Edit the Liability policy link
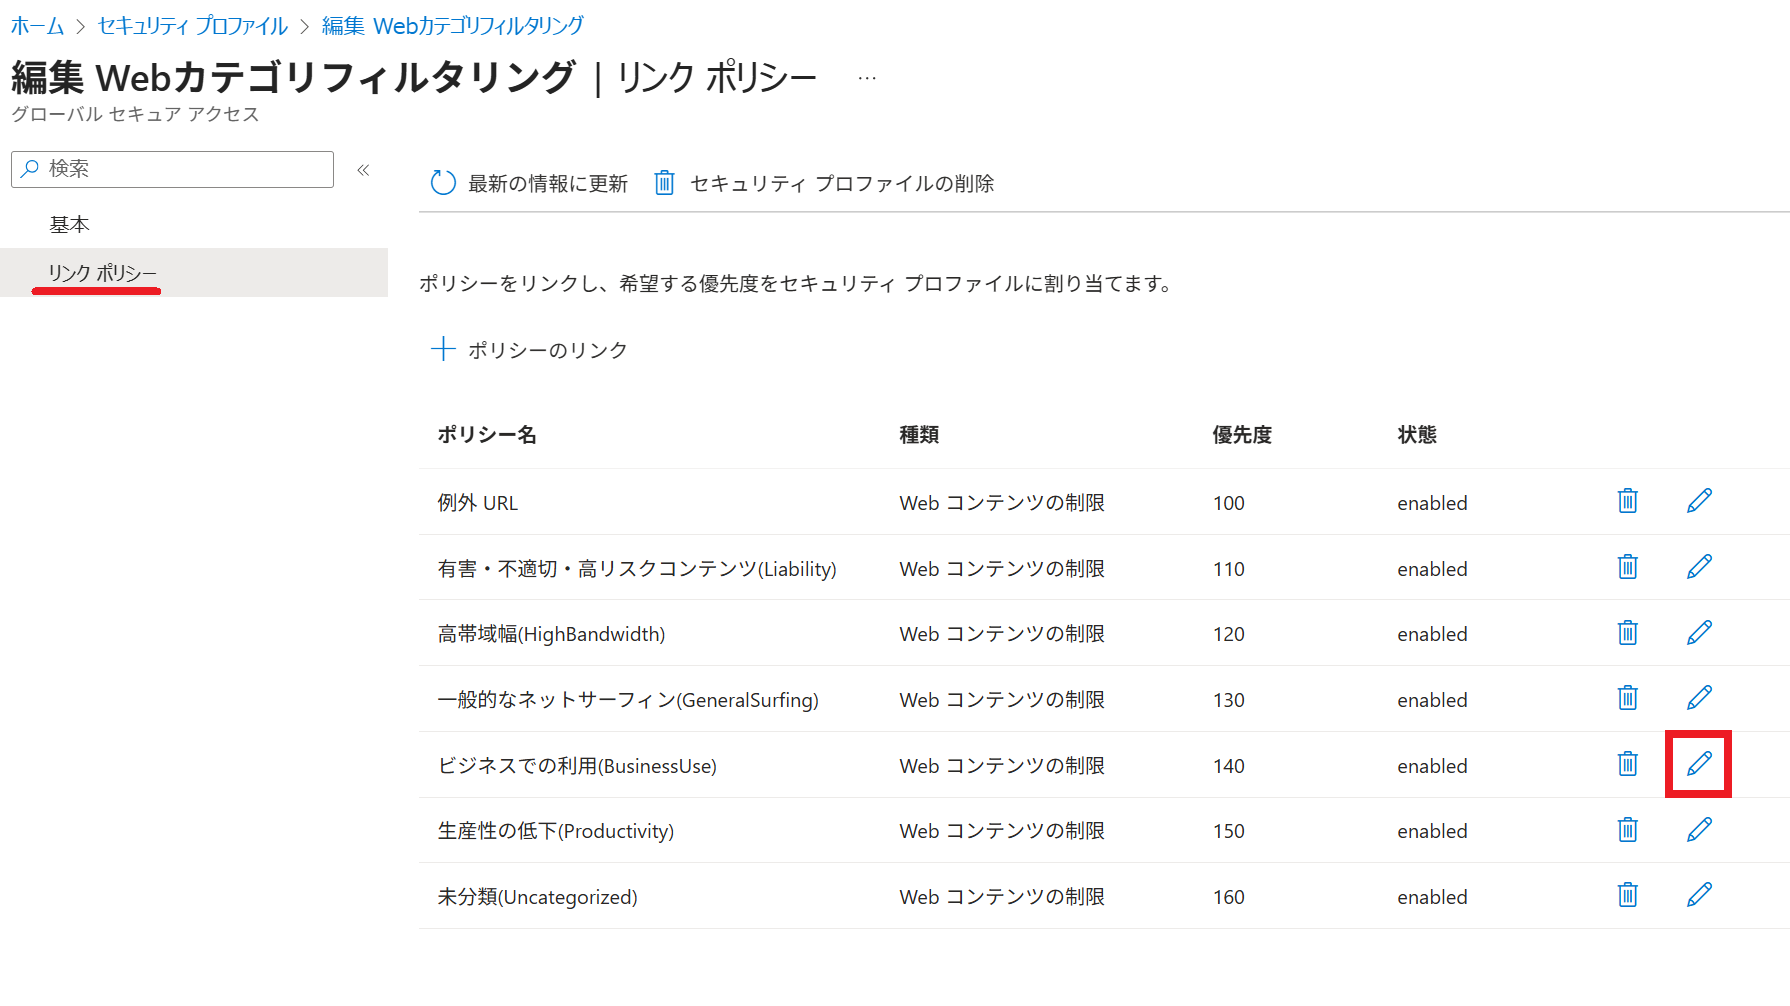1790x1006 pixels. (1699, 567)
